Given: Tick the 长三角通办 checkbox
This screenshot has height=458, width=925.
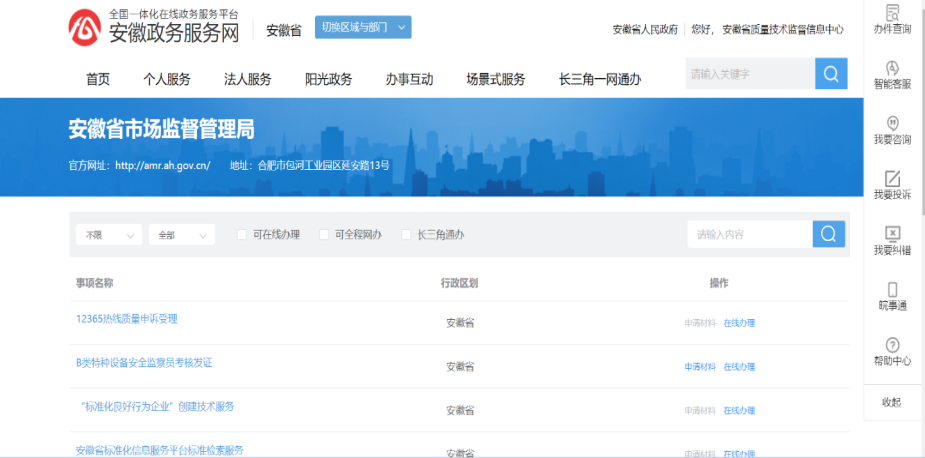Looking at the screenshot, I should [x=406, y=235].
